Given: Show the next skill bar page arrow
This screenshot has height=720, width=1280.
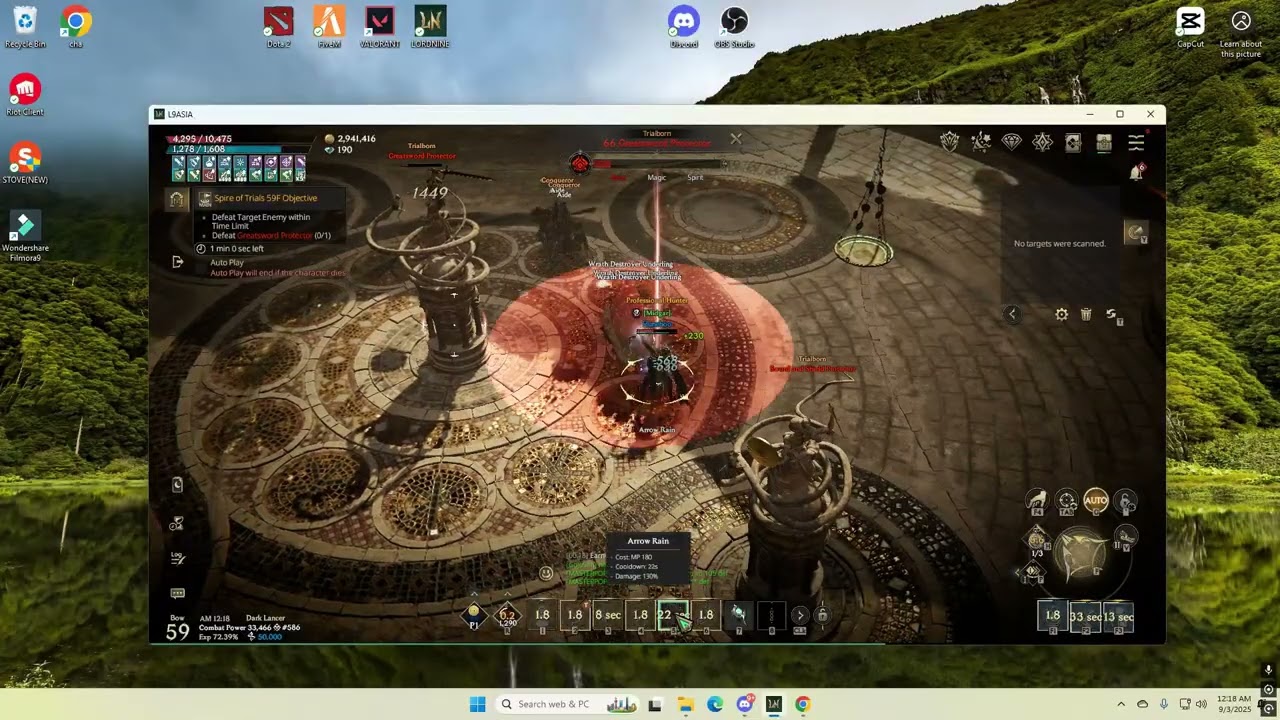Looking at the screenshot, I should click(x=799, y=615).
